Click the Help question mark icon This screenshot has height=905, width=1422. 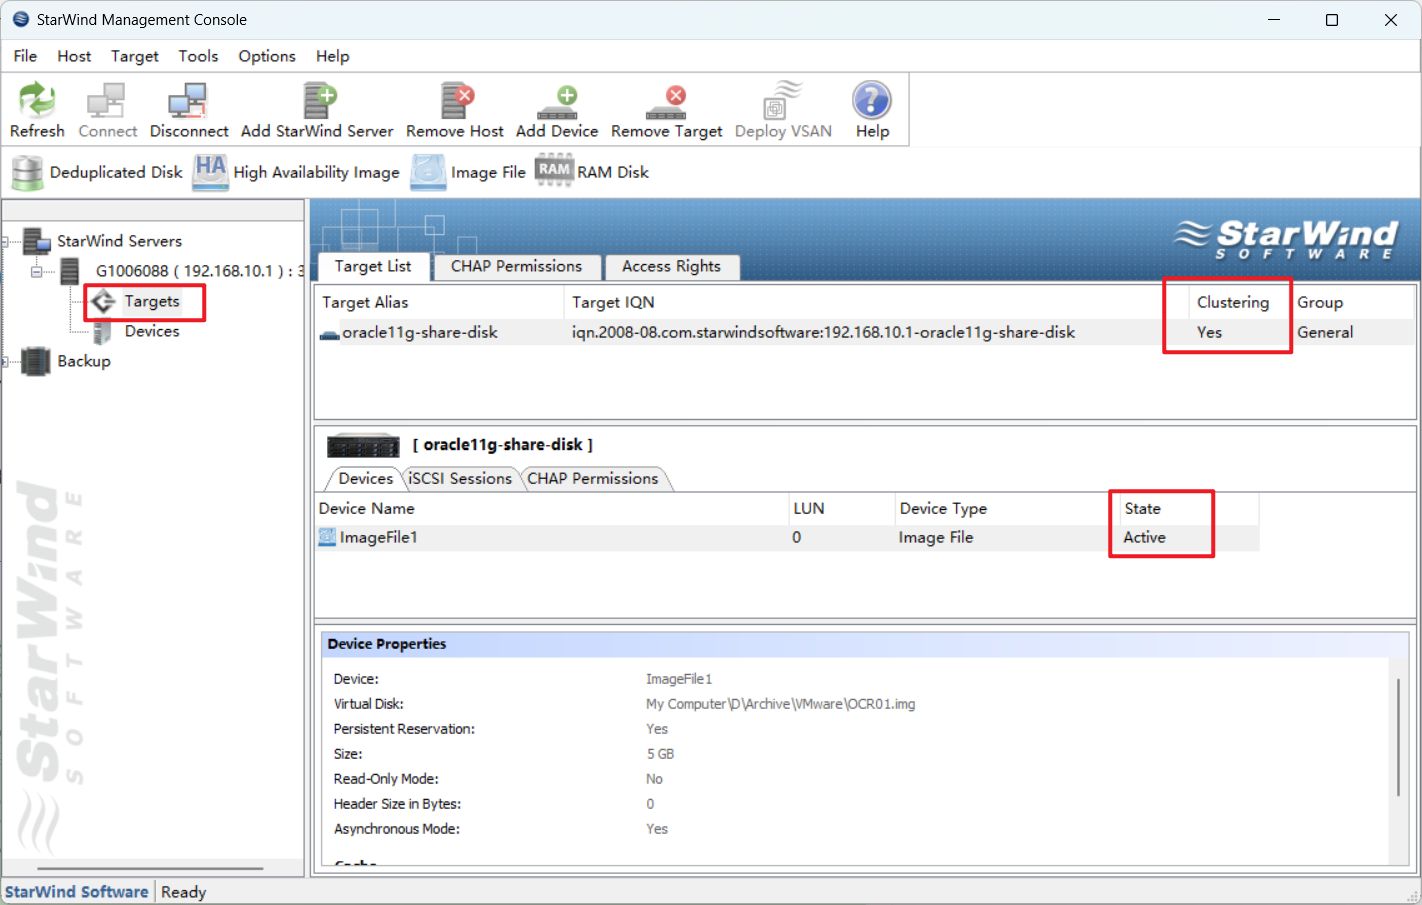(871, 100)
